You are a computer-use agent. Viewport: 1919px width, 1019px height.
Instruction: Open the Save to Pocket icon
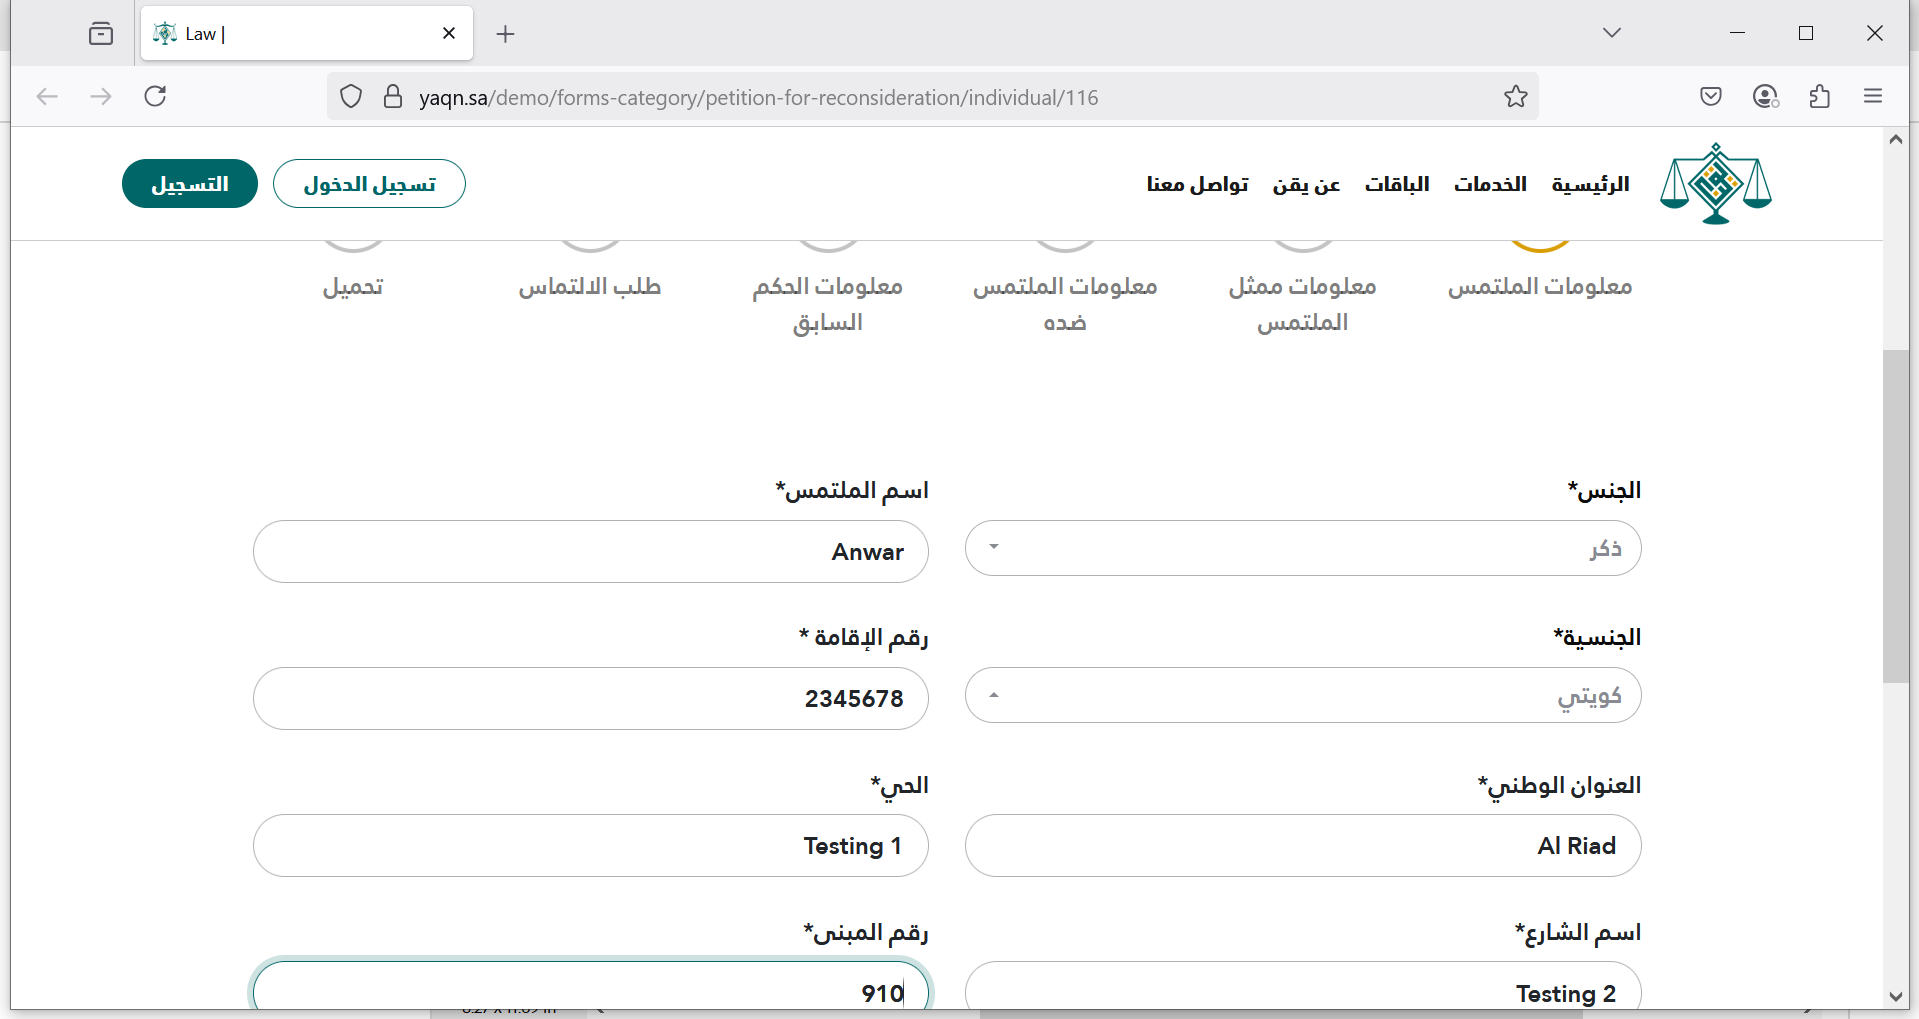pyautogui.click(x=1710, y=97)
